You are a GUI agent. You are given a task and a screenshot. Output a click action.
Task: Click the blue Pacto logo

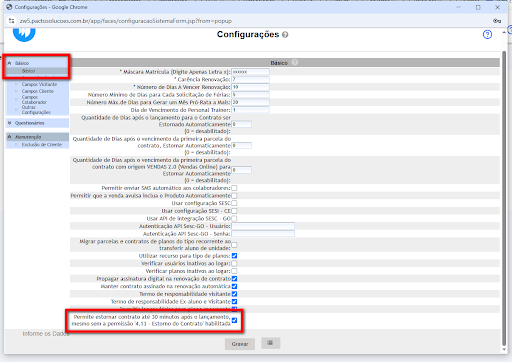pyautogui.click(x=24, y=33)
